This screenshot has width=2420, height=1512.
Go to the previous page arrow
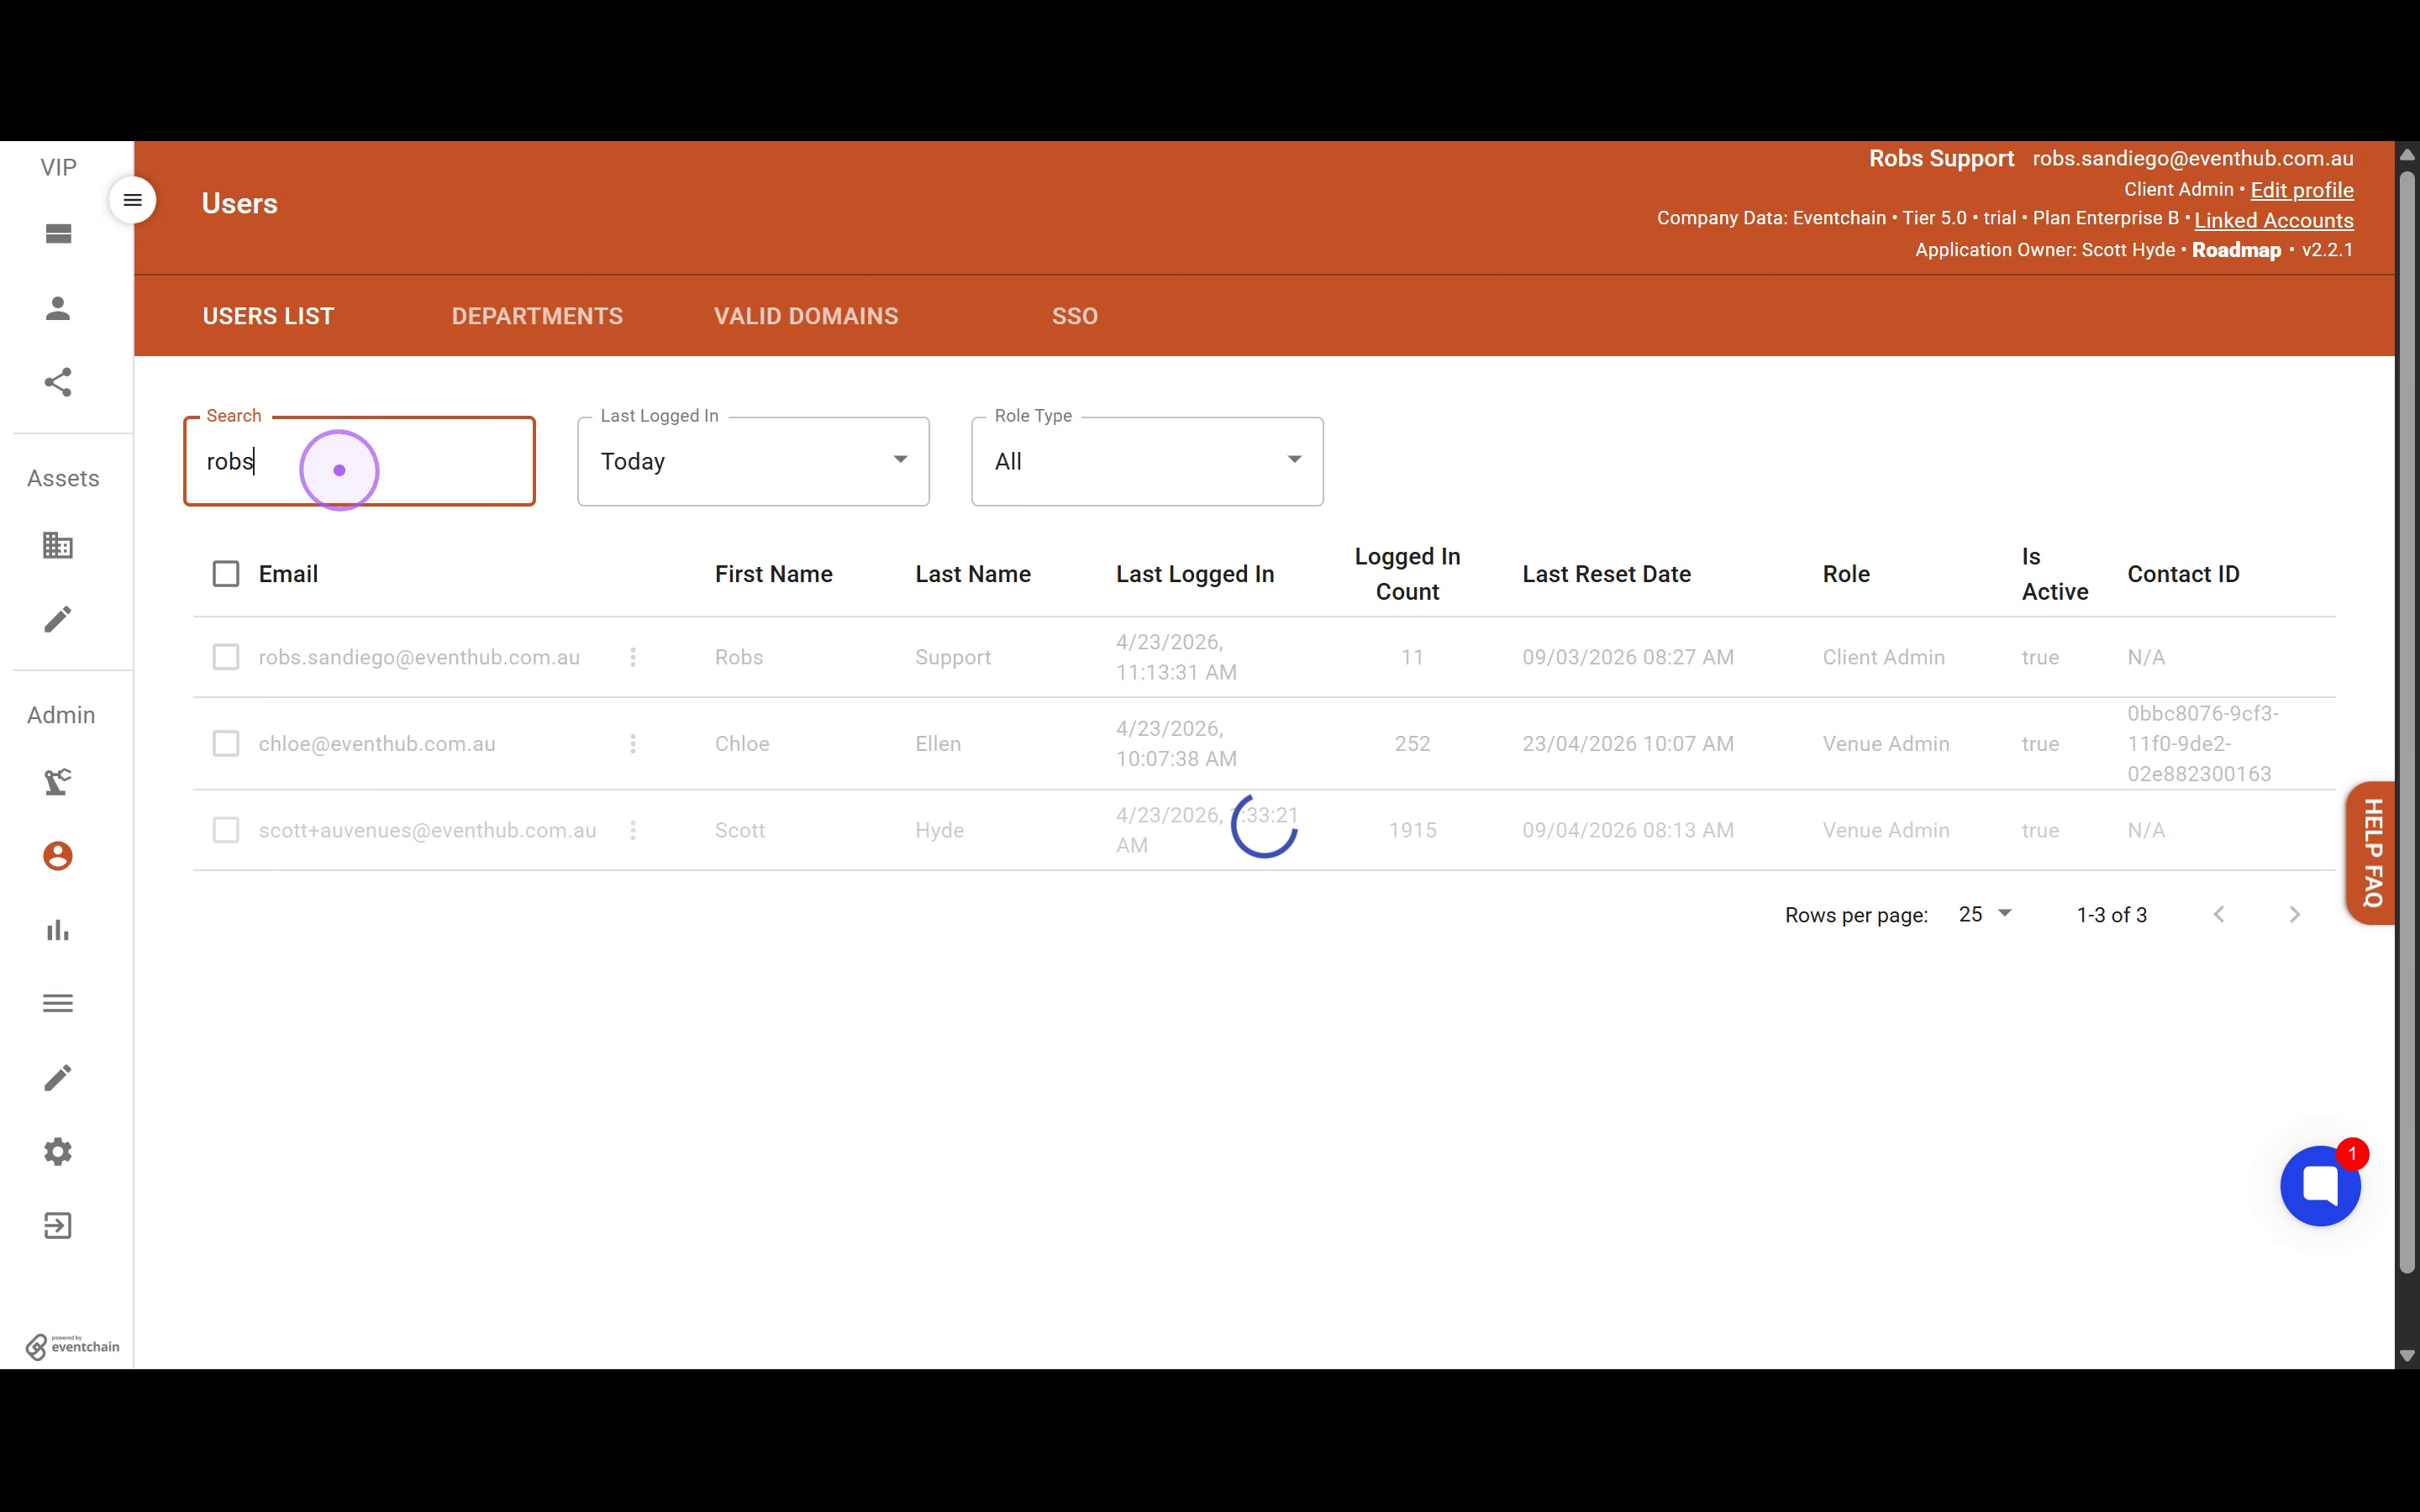coord(2219,914)
